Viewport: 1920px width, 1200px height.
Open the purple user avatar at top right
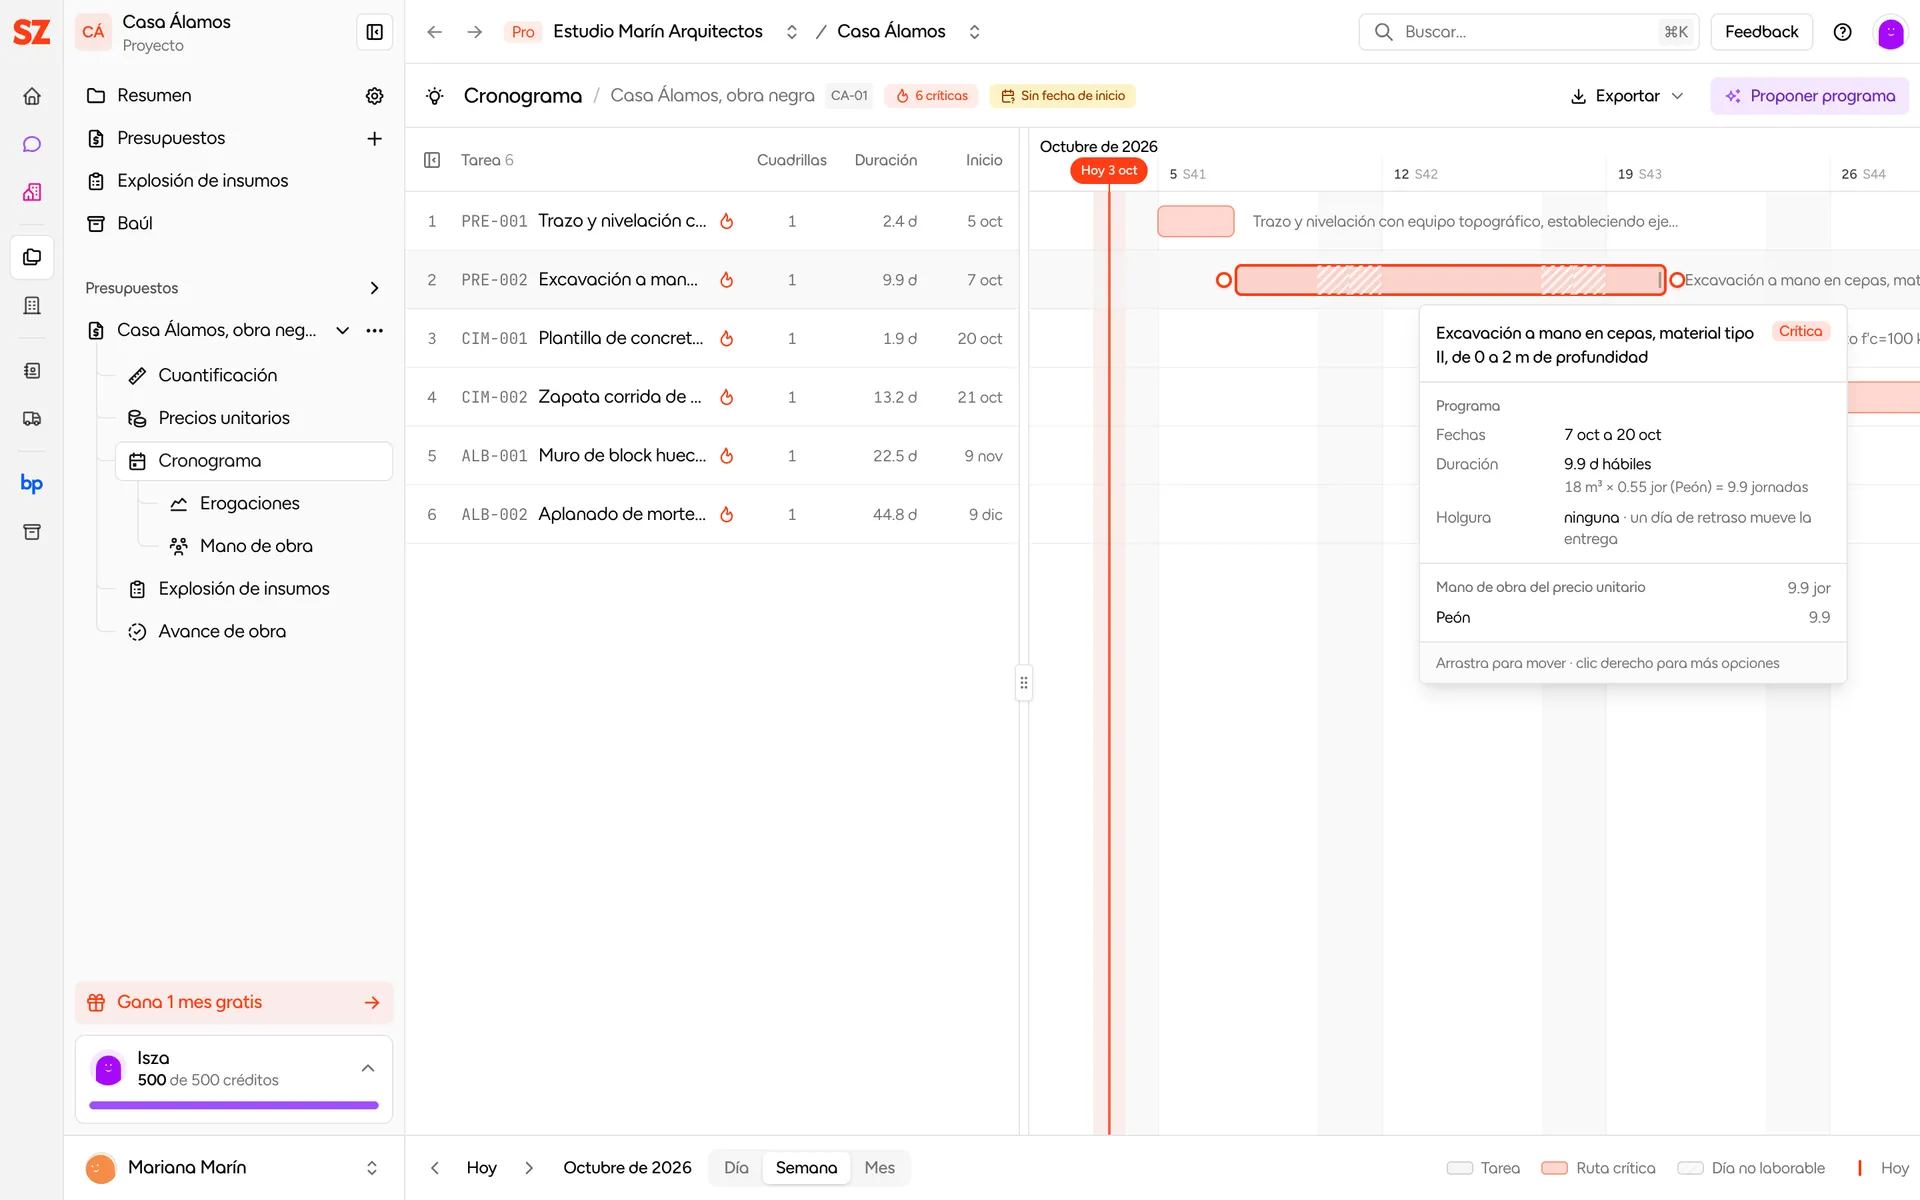(x=1890, y=32)
